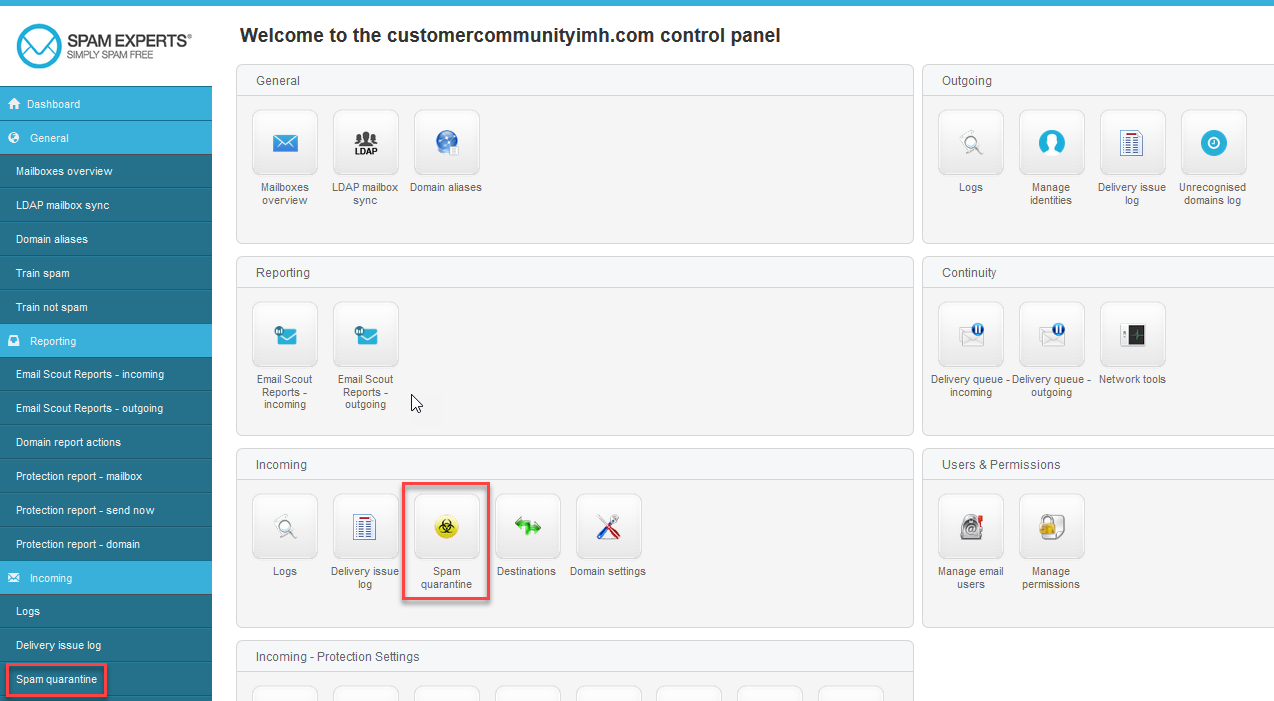Collapse the Incoming sidebar section
The image size is (1274, 701).
point(106,578)
